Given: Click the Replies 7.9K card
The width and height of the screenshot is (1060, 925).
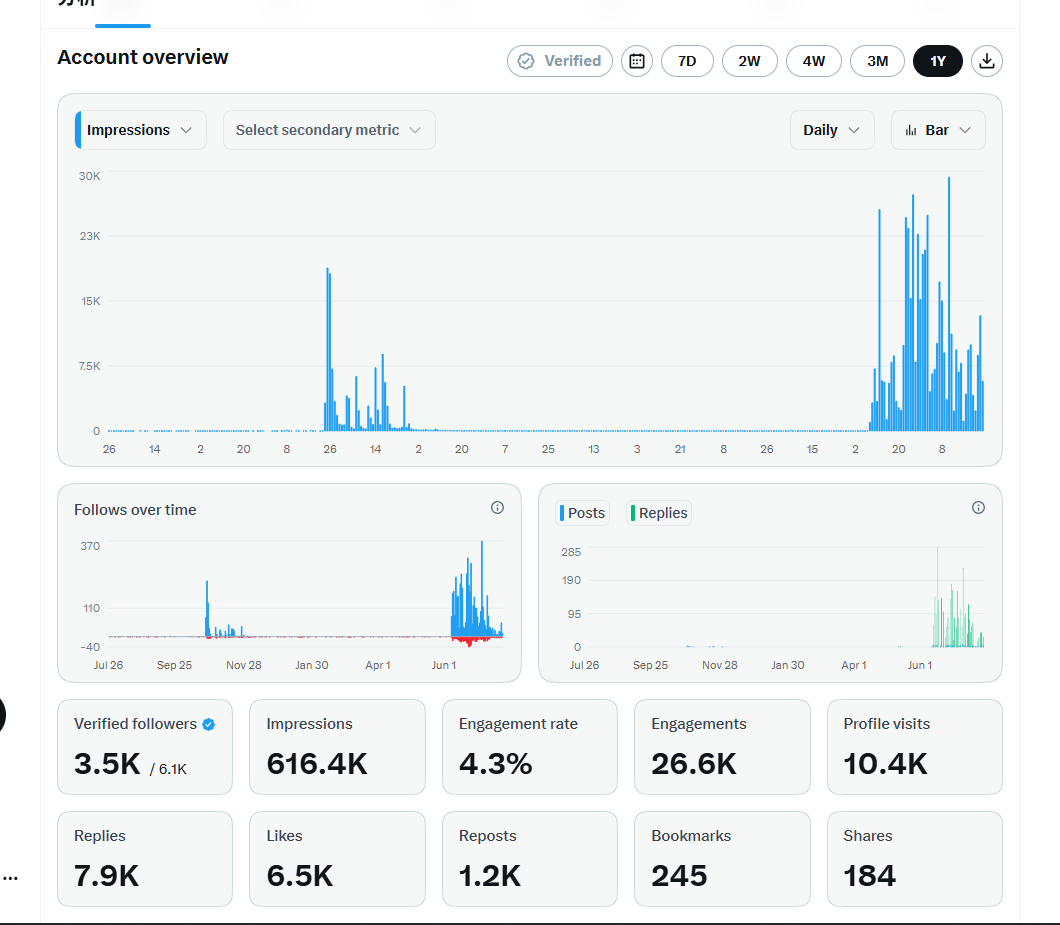Looking at the screenshot, I should (x=145, y=859).
